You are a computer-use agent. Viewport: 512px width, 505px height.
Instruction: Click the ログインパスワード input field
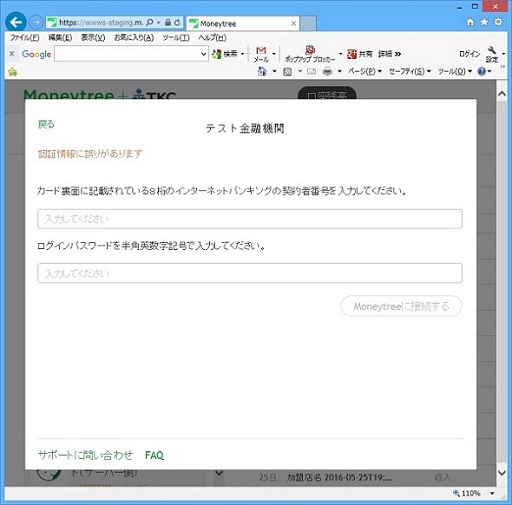250,273
